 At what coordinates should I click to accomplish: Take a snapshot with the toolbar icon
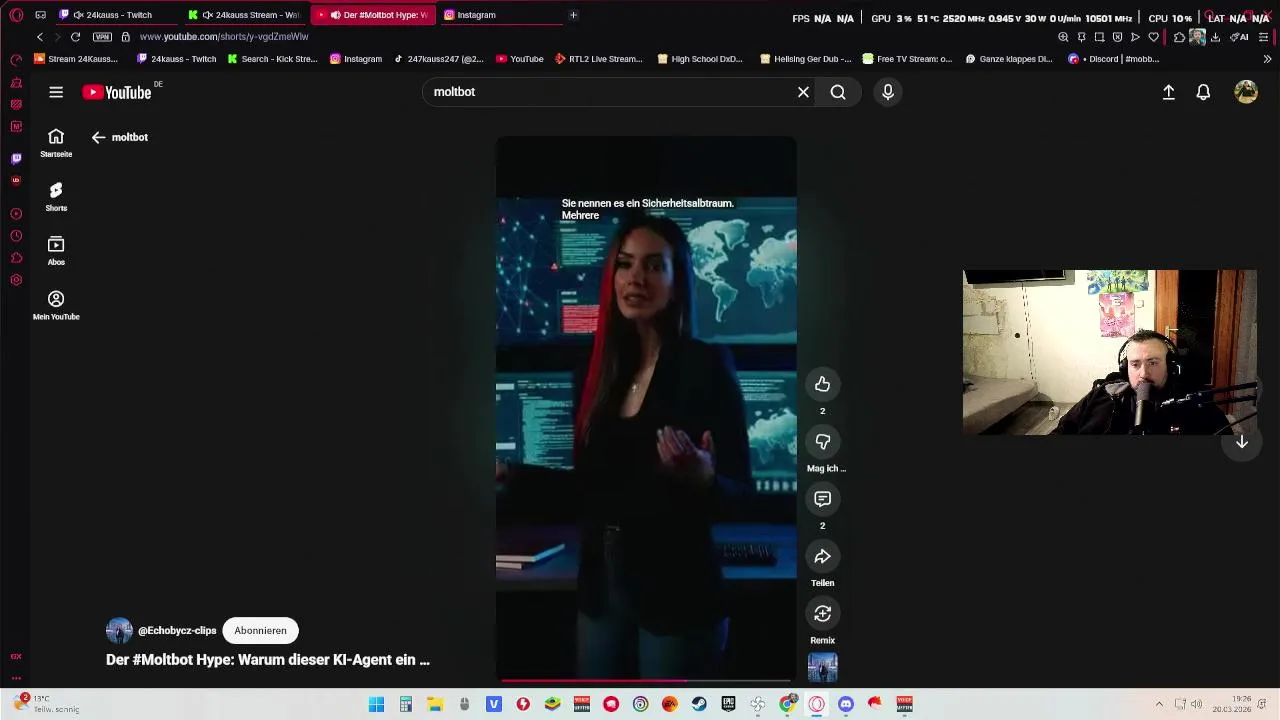point(1099,37)
